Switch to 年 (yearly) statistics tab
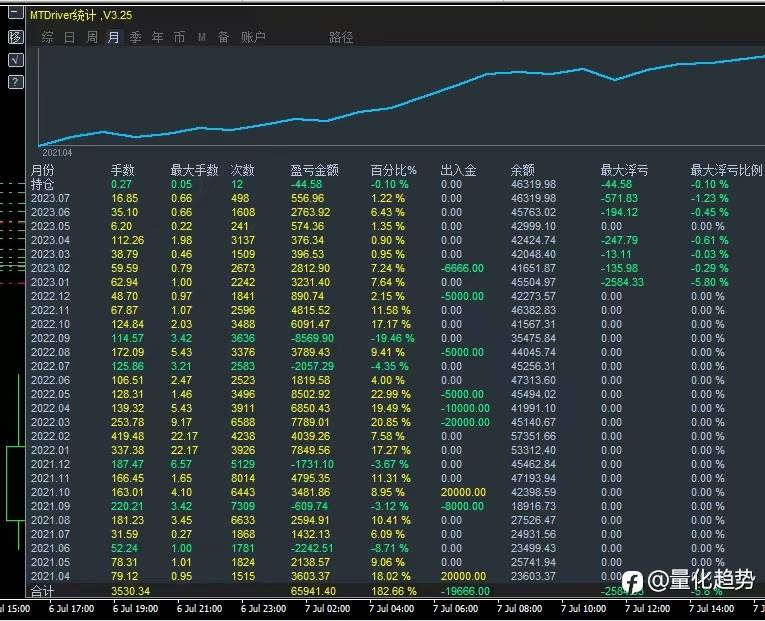765x621 pixels. pos(157,38)
